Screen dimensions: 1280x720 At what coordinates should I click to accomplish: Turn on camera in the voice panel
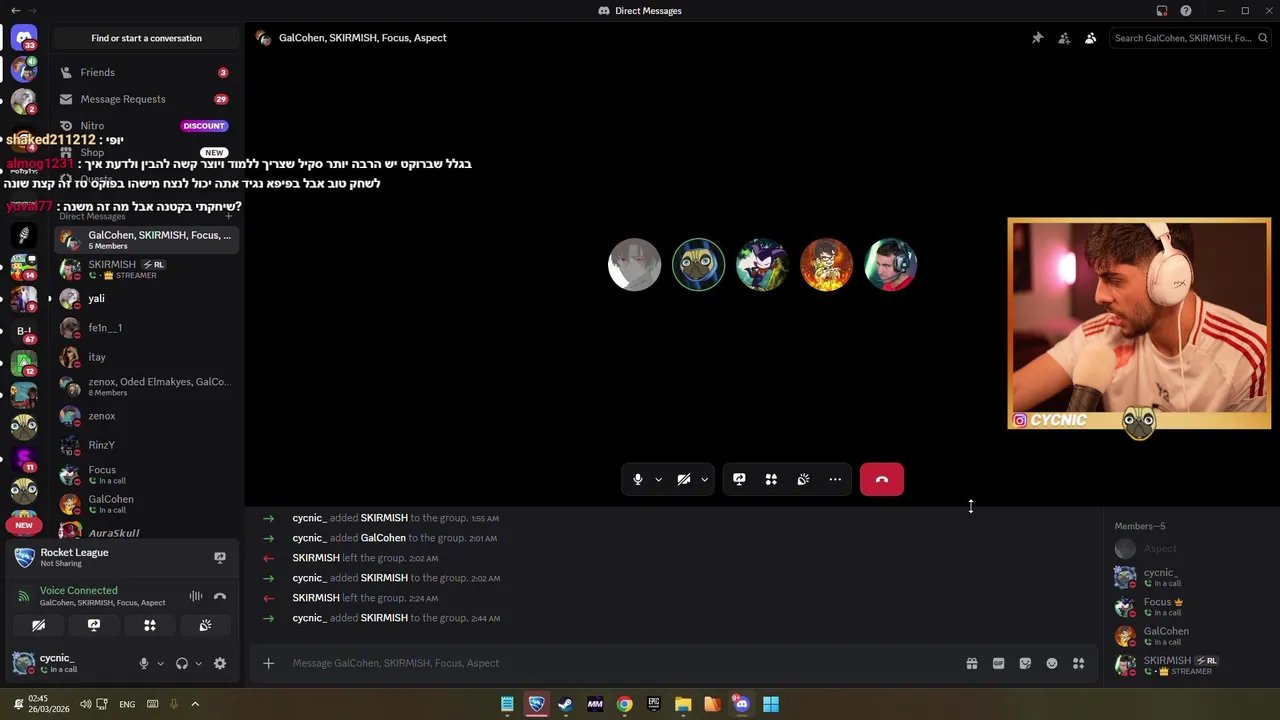[38, 626]
